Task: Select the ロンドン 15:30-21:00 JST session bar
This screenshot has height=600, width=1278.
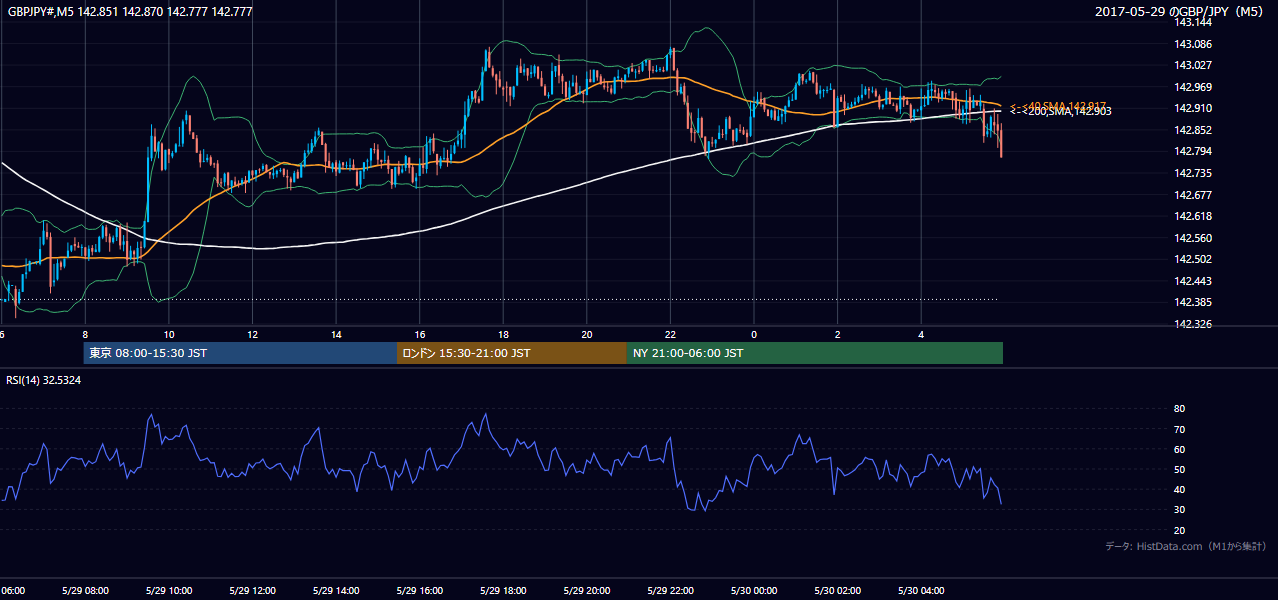Action: (512, 353)
